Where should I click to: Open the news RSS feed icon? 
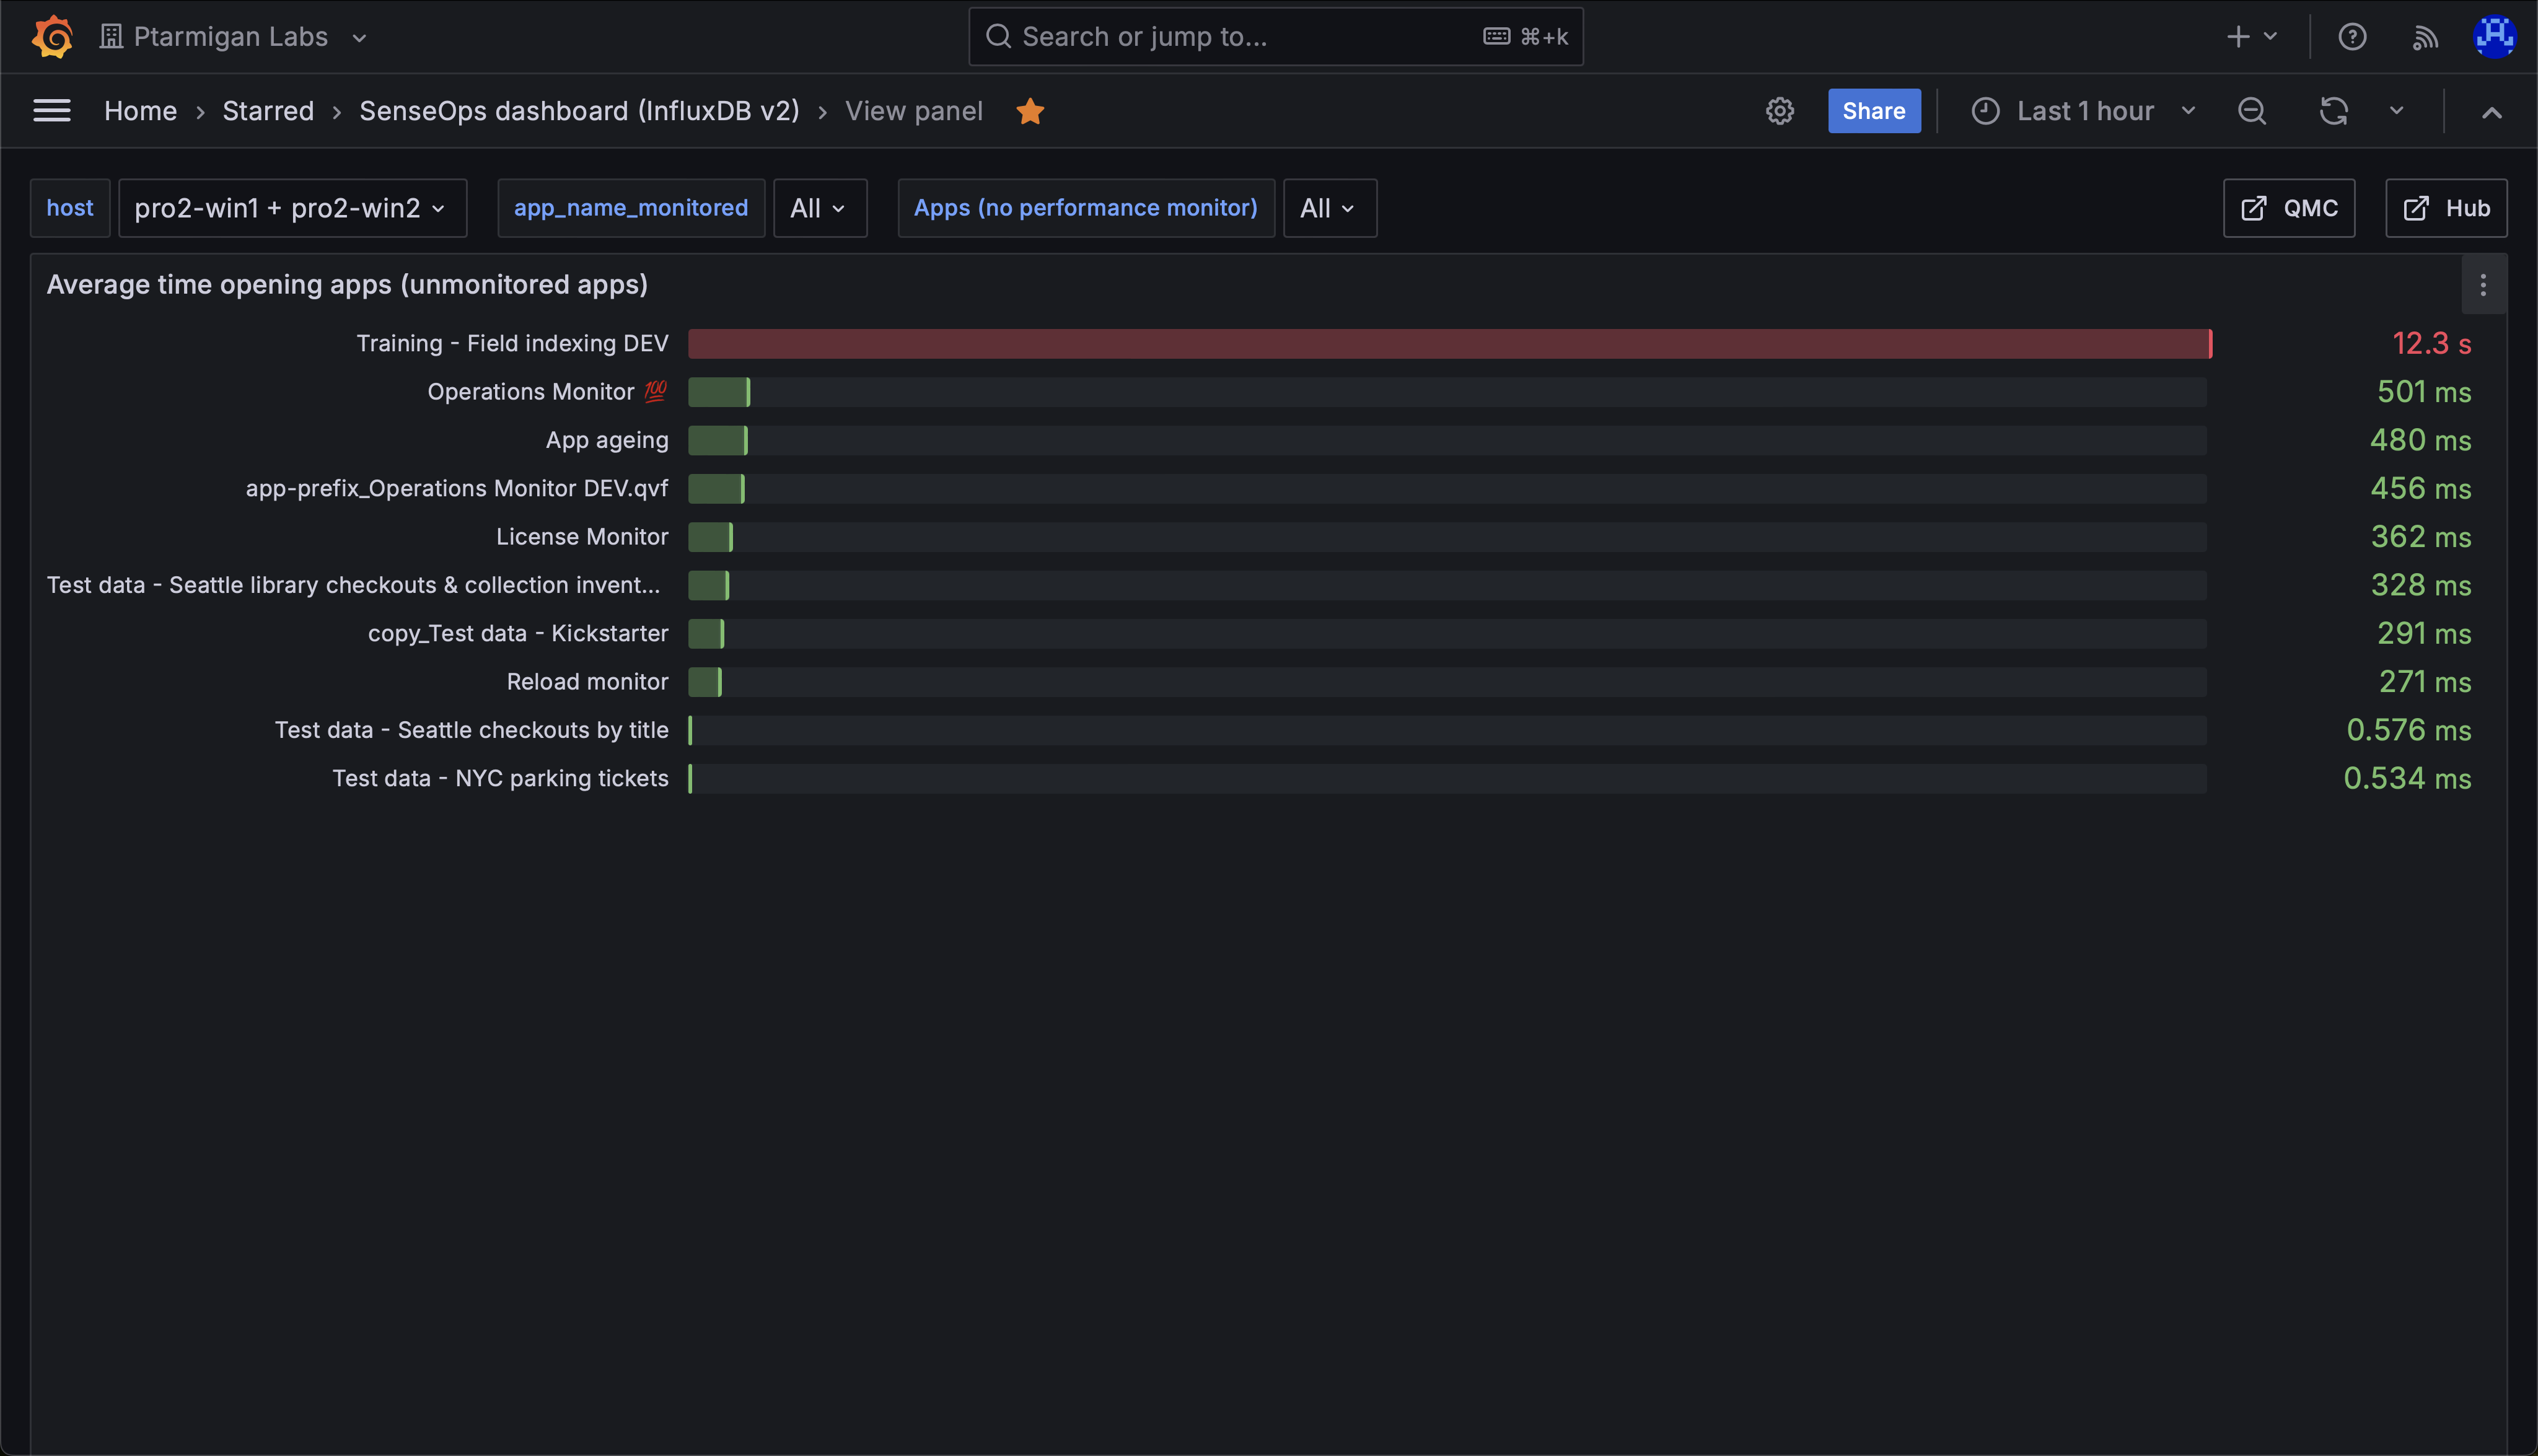click(2425, 37)
